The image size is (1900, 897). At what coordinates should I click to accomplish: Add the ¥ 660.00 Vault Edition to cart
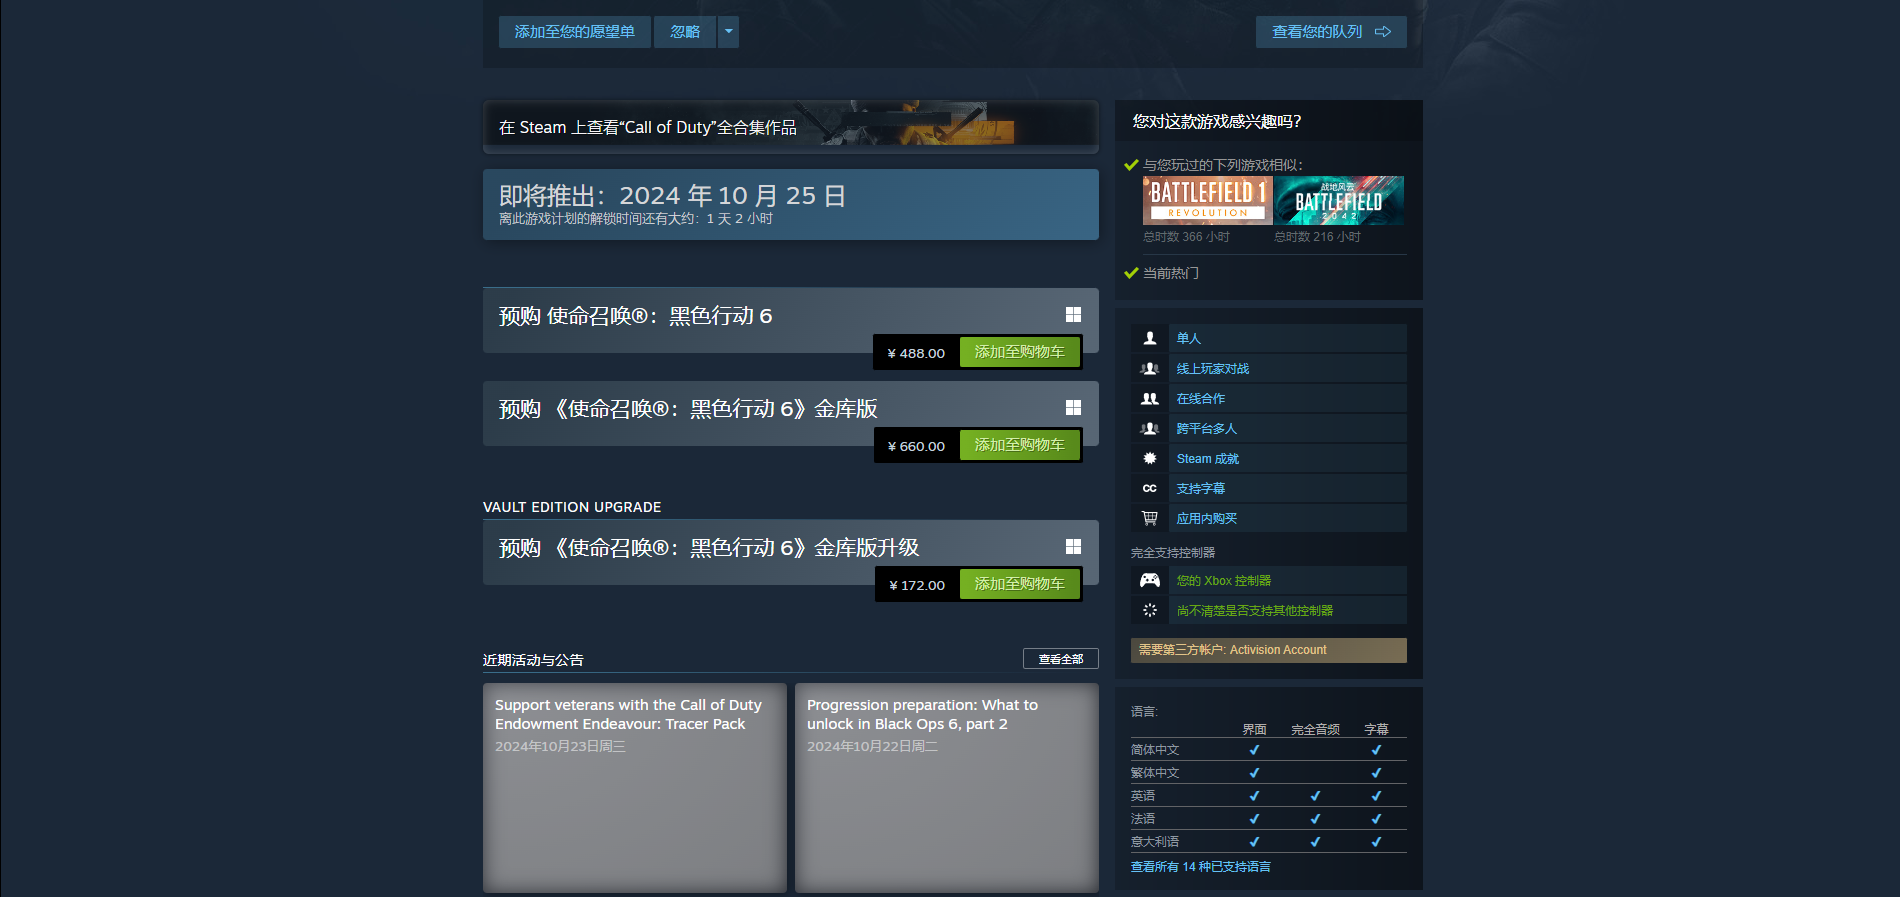[x=1019, y=445]
